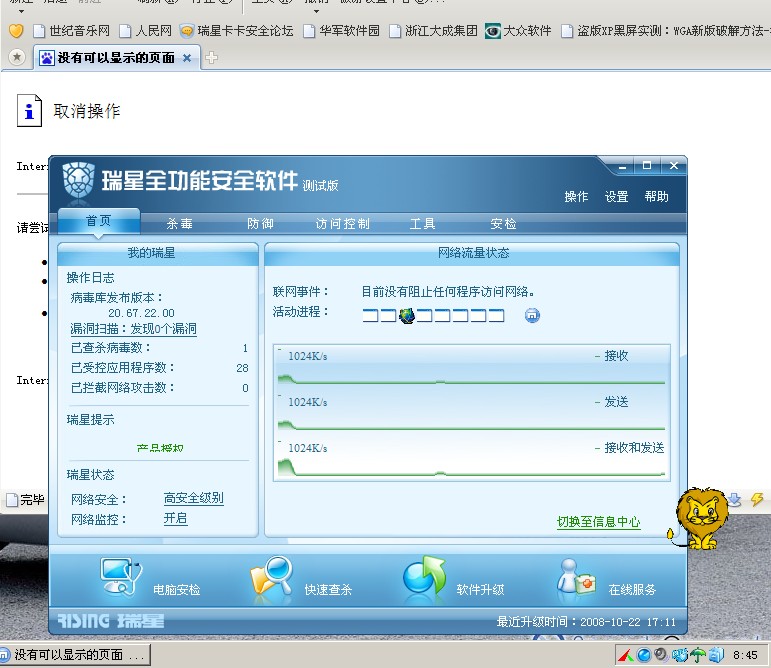Click the yellow lightning icon in browser status bar
This screenshot has height=668, width=771.
click(757, 499)
